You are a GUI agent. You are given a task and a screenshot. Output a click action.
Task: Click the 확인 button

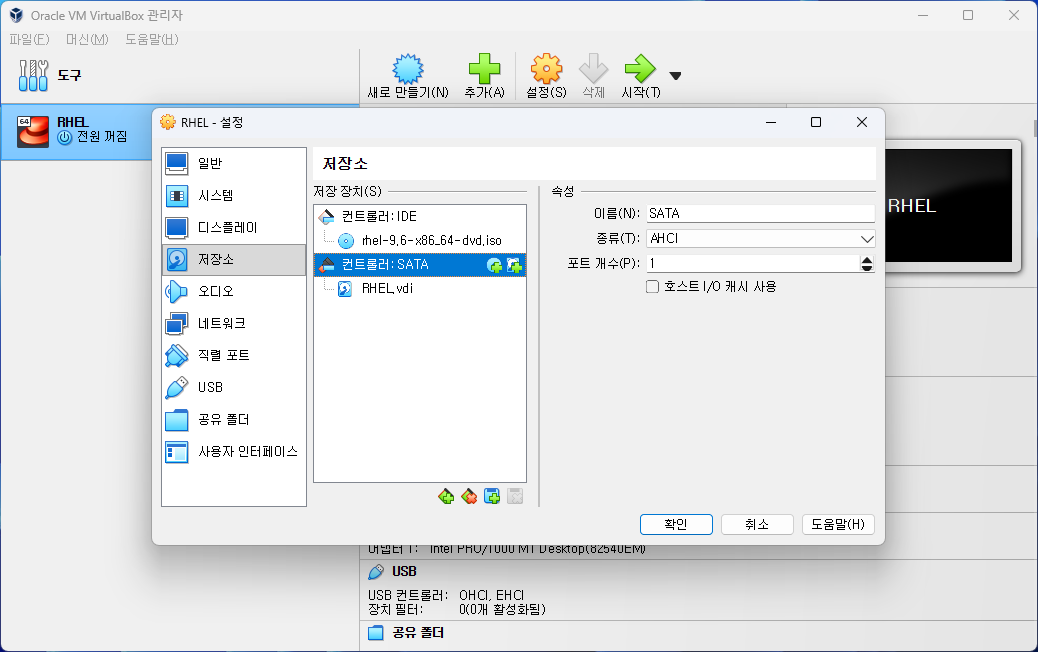click(x=676, y=524)
